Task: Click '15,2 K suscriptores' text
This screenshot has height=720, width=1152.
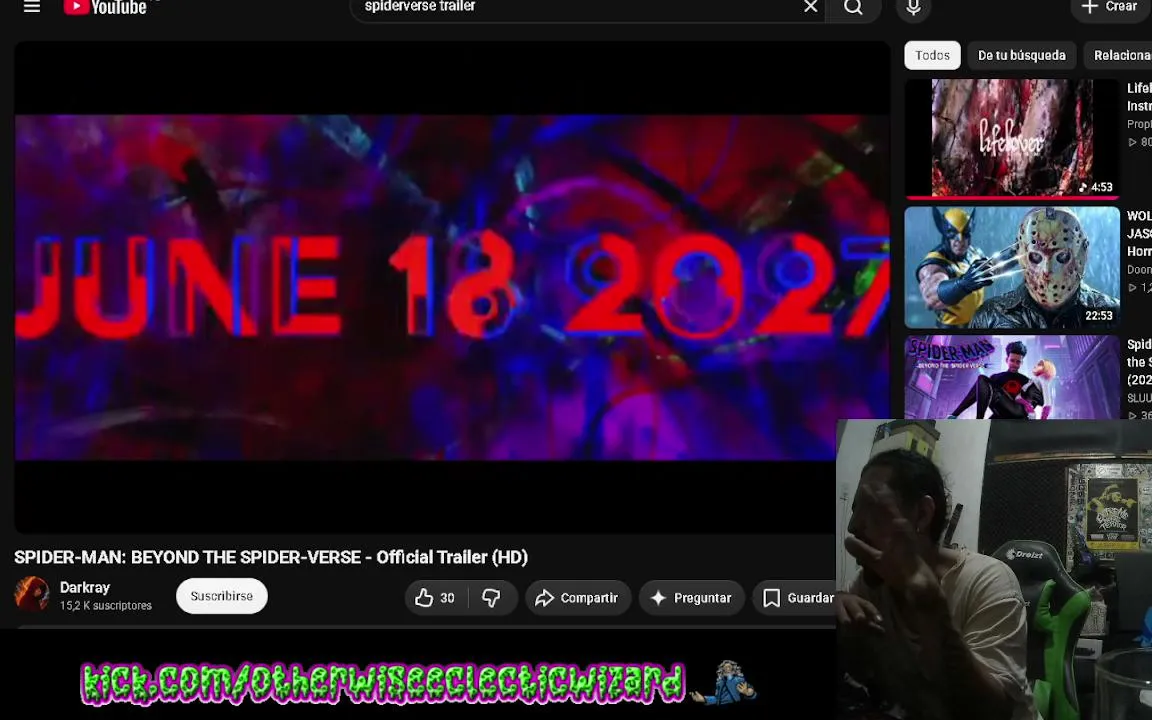Action: tap(106, 606)
